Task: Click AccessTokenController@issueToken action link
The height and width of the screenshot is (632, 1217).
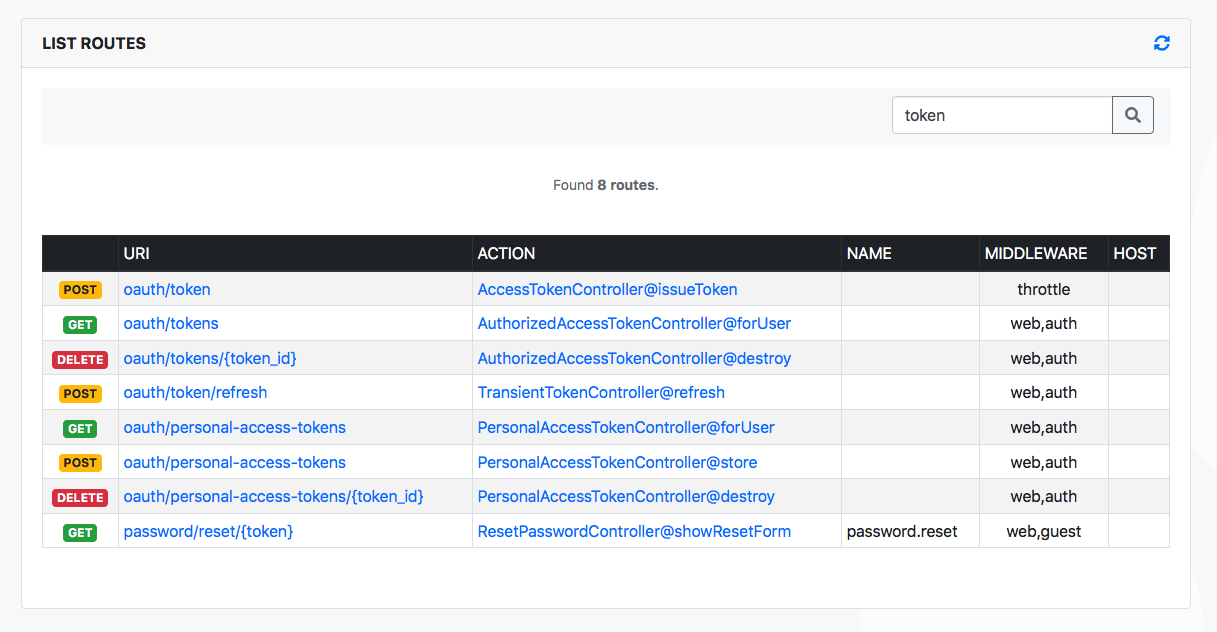Action: click(607, 289)
